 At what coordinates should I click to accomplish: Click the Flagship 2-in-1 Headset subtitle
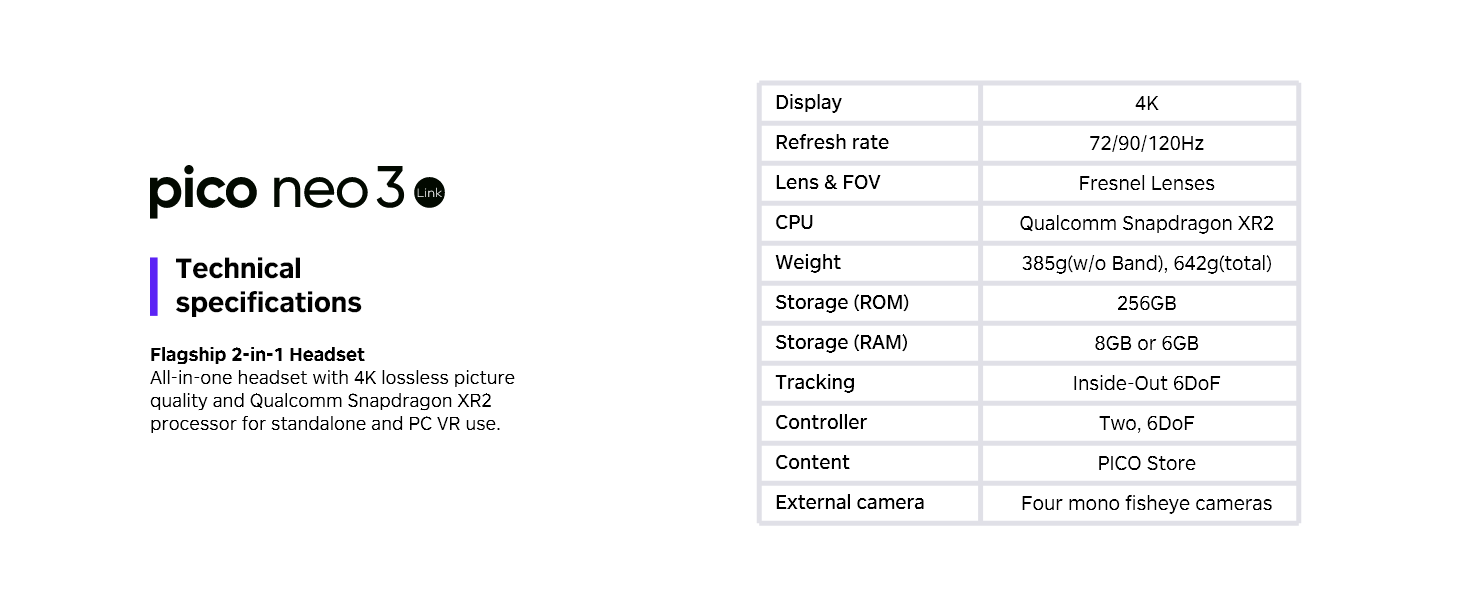(x=257, y=355)
